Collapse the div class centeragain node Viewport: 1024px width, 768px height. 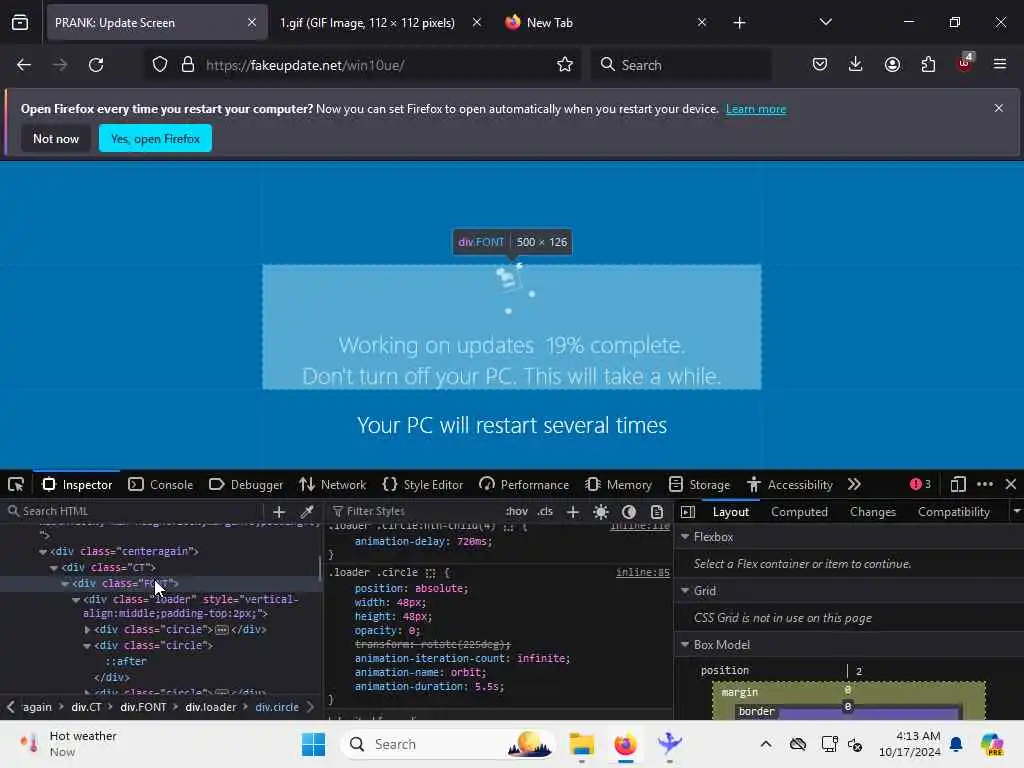pyautogui.click(x=43, y=552)
